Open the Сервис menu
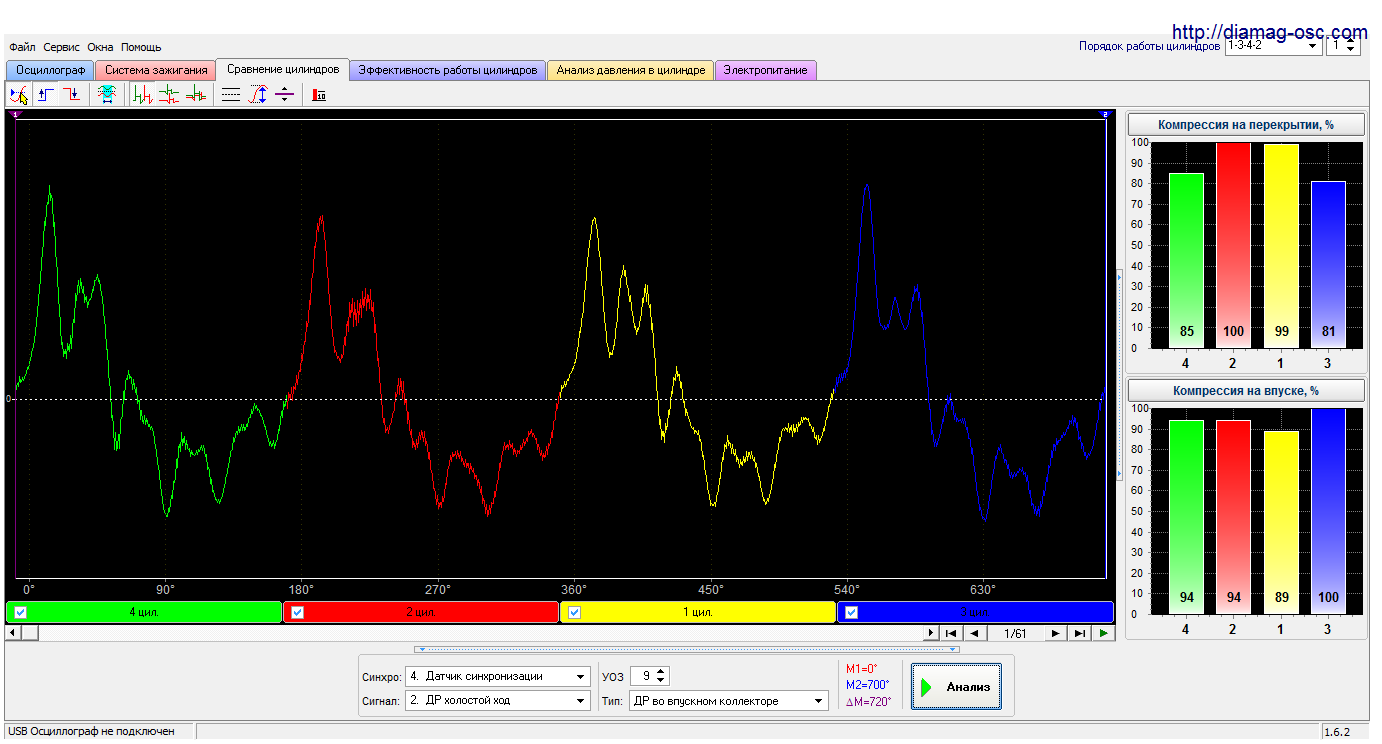The width and height of the screenshot is (1382, 744). tap(61, 47)
